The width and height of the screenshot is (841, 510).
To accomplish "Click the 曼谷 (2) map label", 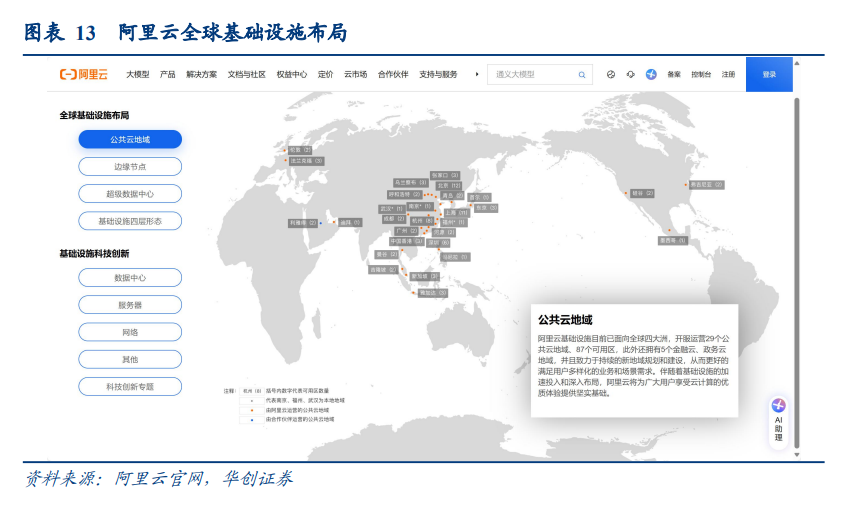I will pos(387,254).
